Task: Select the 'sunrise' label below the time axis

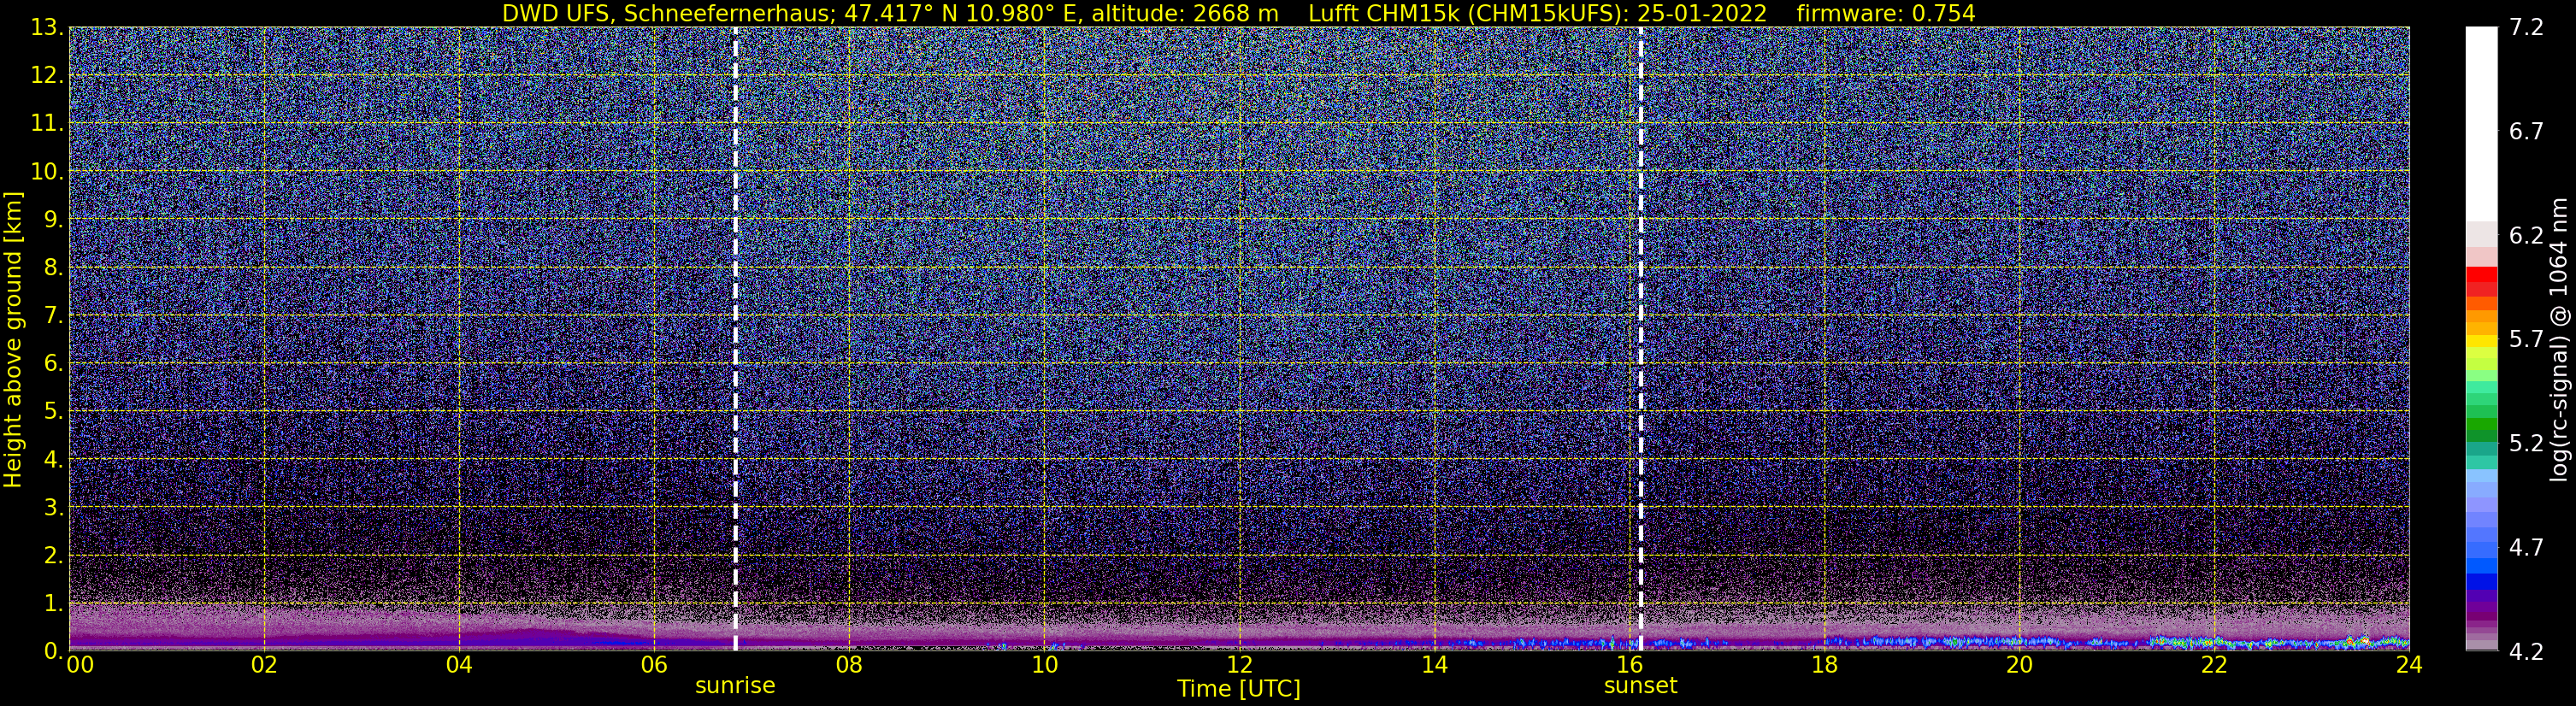Action: pos(735,686)
